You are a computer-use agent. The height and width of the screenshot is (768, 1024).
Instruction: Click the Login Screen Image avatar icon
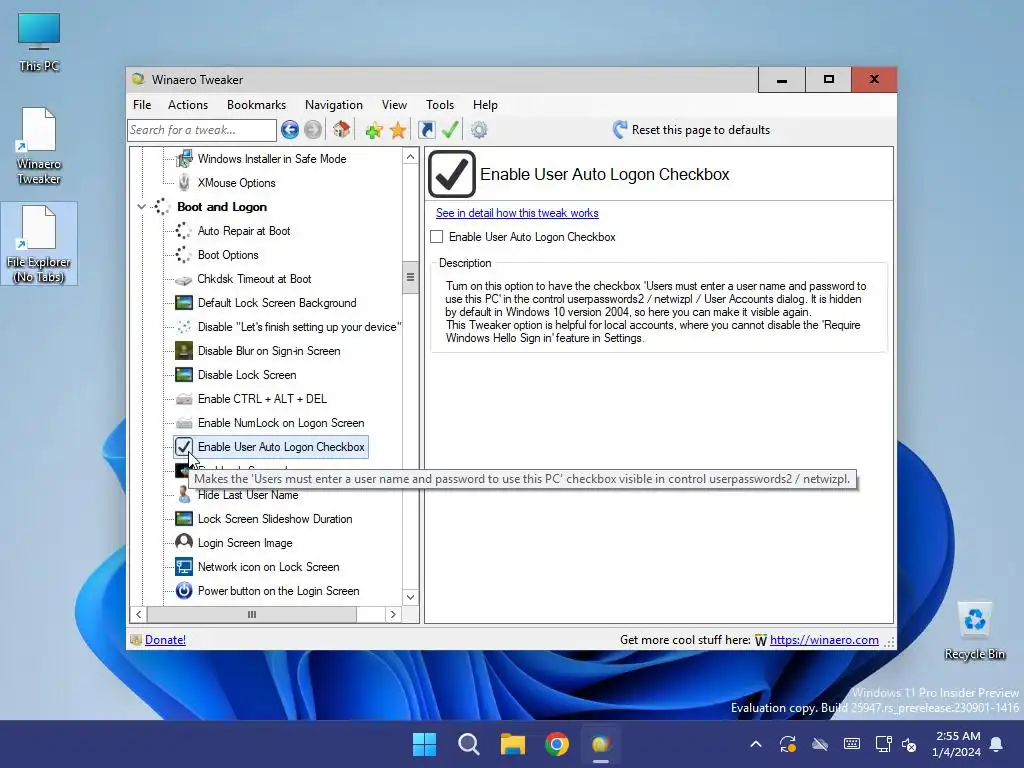point(184,543)
